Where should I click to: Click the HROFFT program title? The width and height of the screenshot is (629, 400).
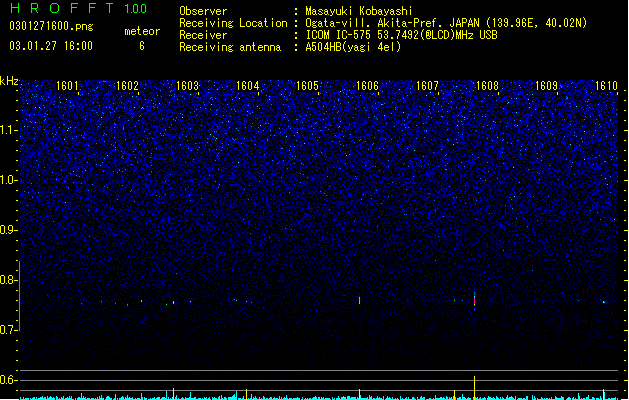[62, 8]
